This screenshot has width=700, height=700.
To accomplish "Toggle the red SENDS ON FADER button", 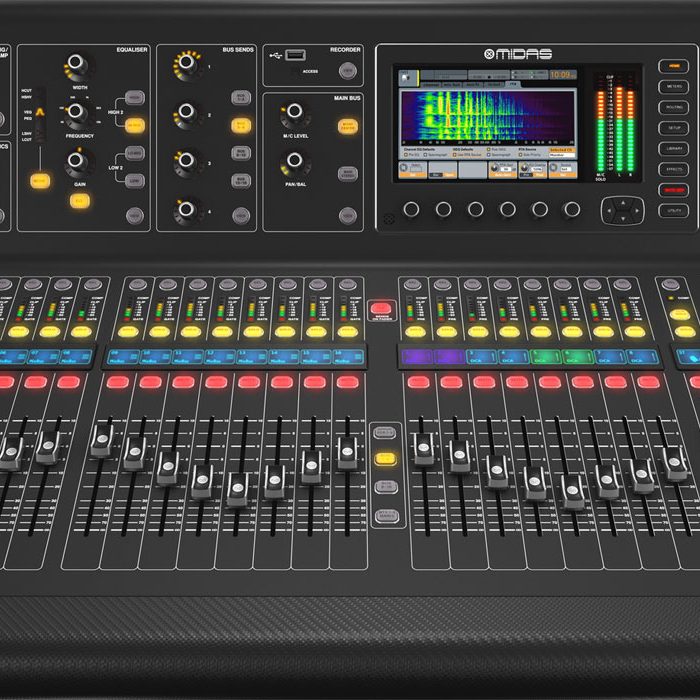I will point(381,308).
